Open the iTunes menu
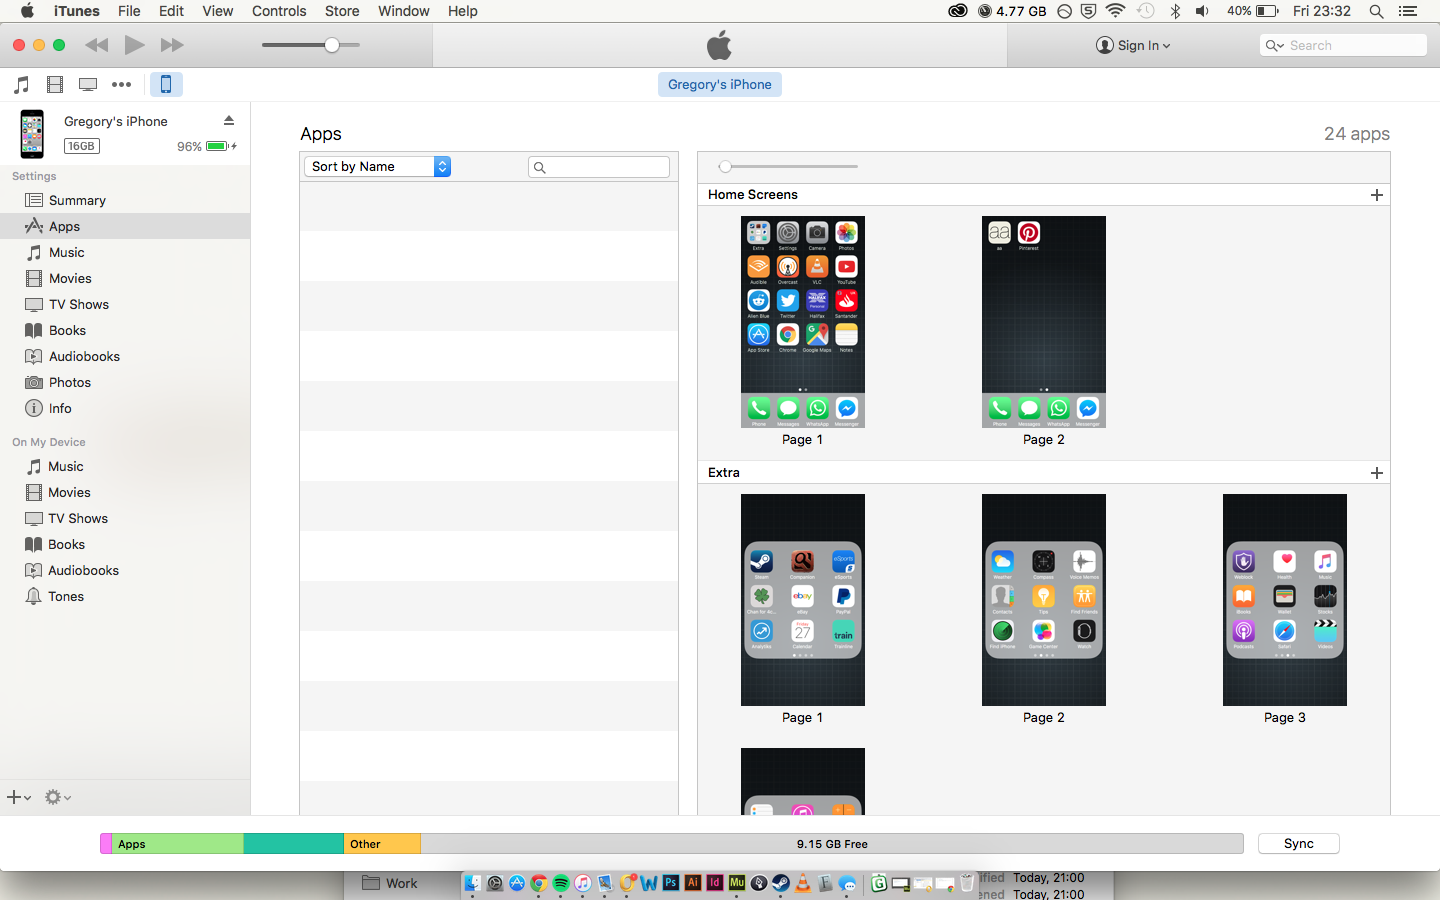 click(x=77, y=11)
